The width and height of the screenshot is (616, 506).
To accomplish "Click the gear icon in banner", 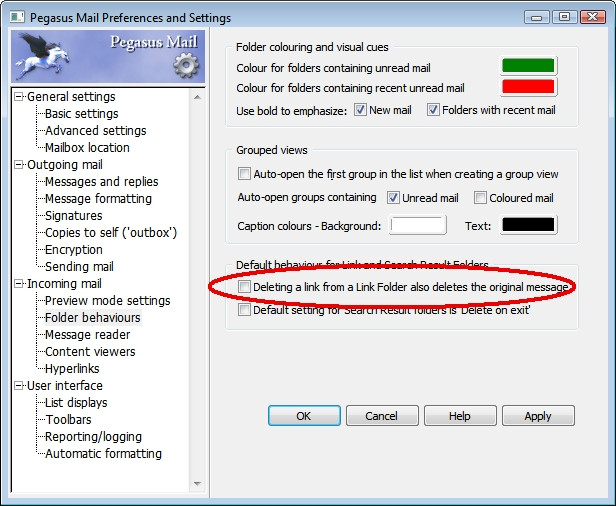I will click(x=185, y=66).
